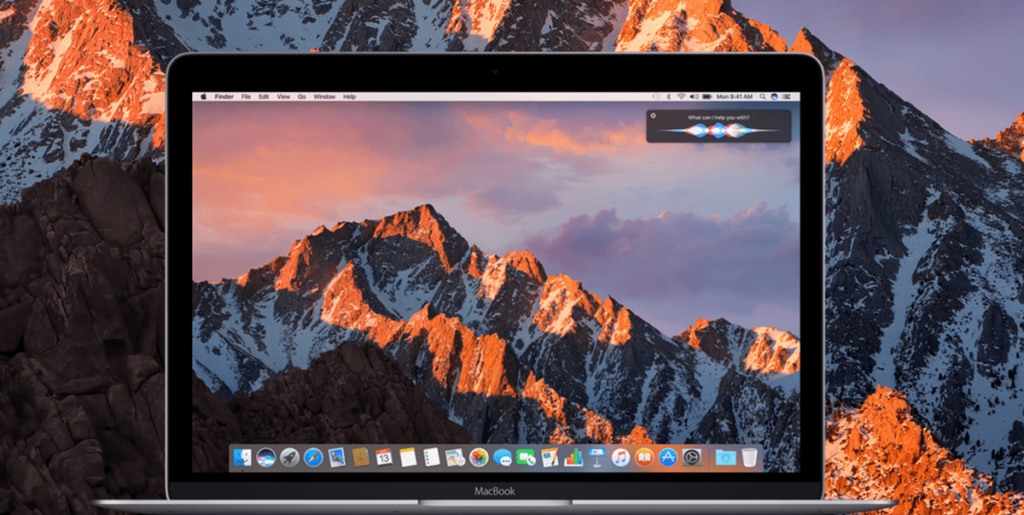Open Pages document icon in Dock
The width and height of the screenshot is (1024, 515).
(549, 458)
